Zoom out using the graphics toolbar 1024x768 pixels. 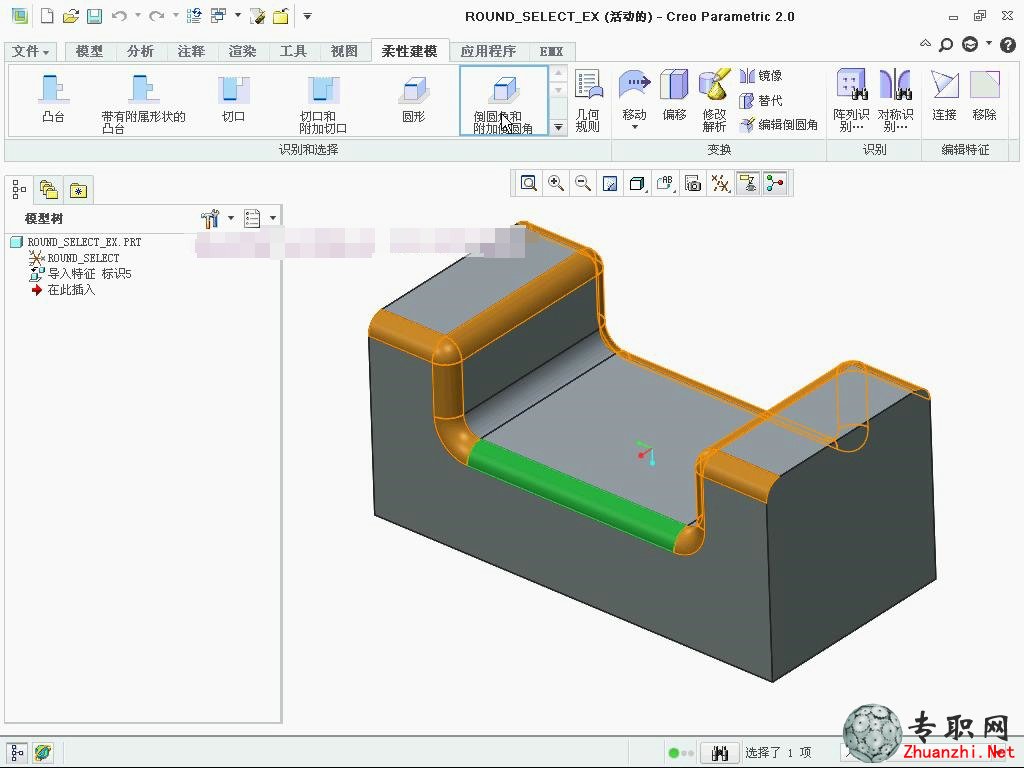(583, 184)
